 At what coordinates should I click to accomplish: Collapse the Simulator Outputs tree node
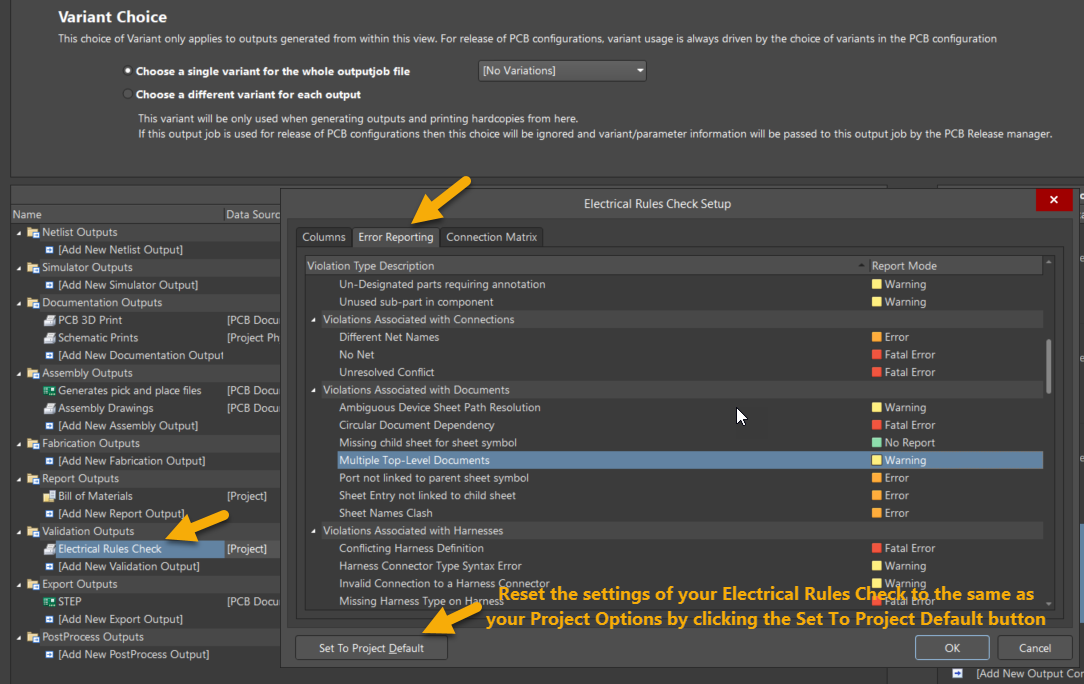(19, 268)
